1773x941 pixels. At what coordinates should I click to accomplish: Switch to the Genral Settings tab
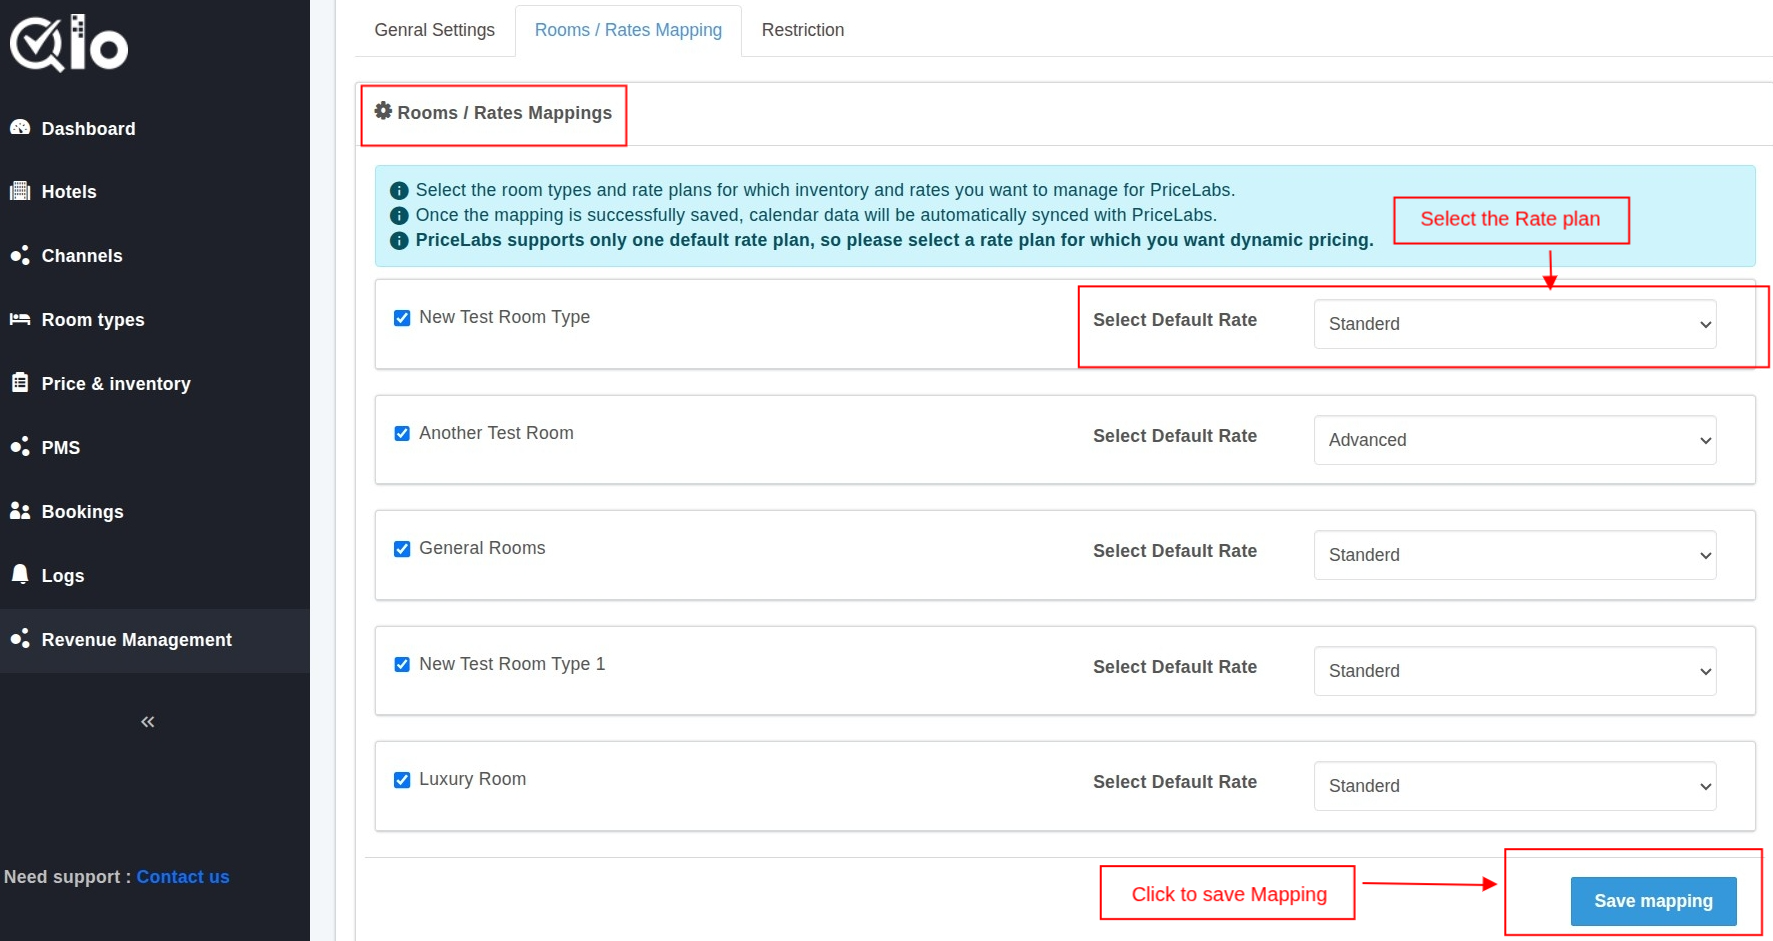point(434,30)
